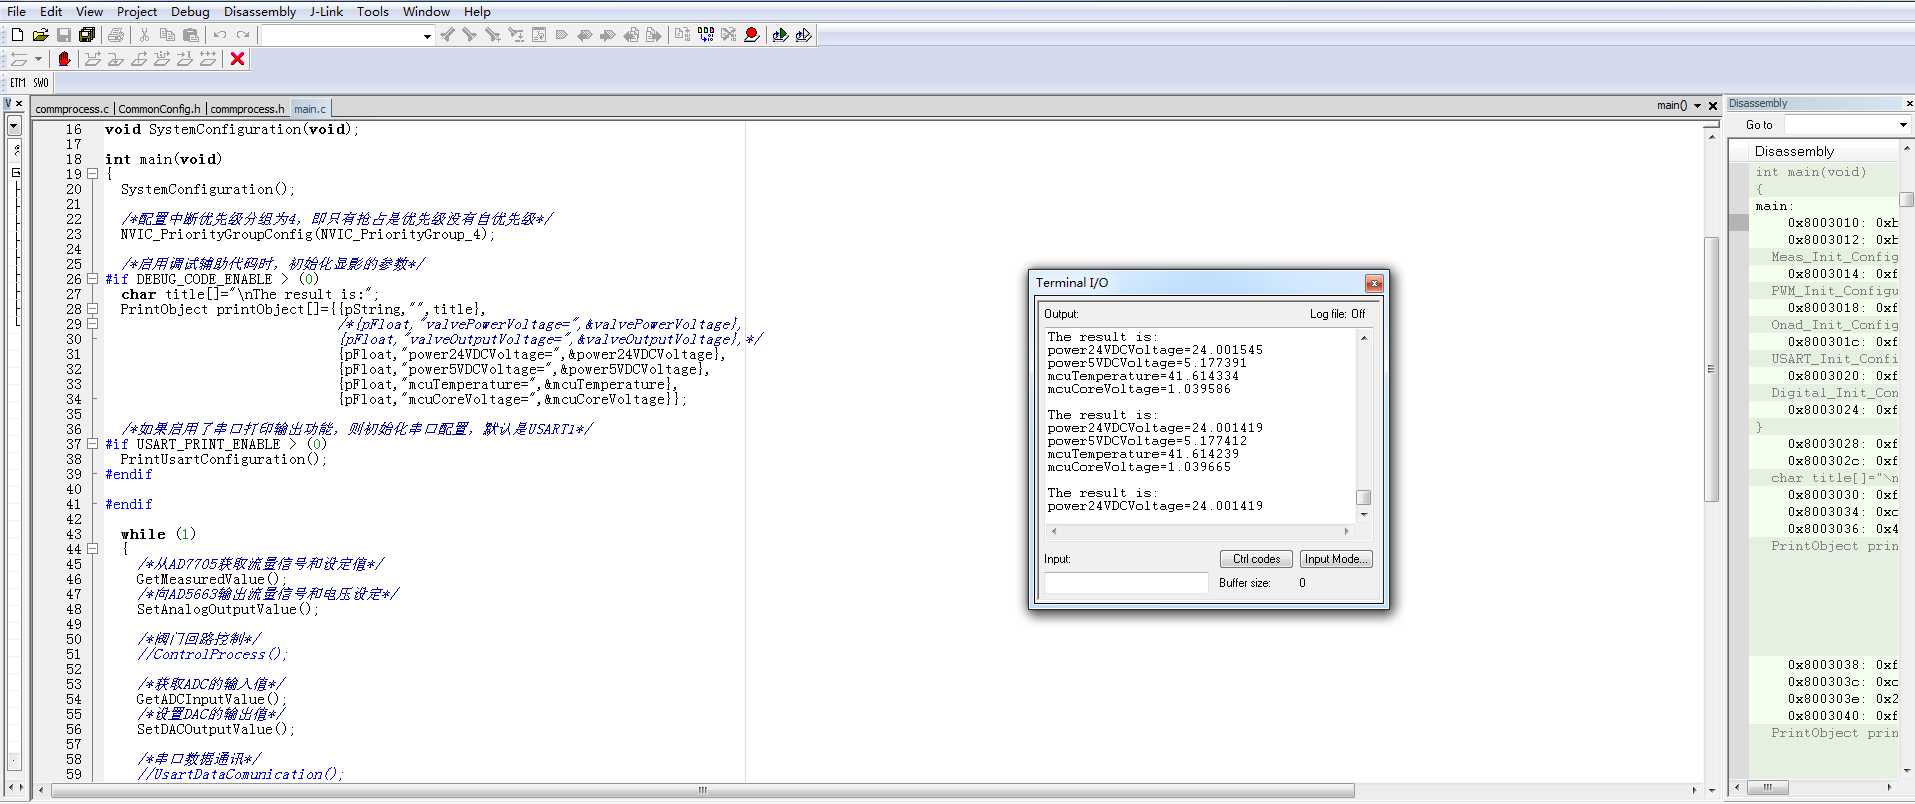This screenshot has height=804, width=1915.
Task: Click the Redo arrow icon
Action: (x=243, y=35)
